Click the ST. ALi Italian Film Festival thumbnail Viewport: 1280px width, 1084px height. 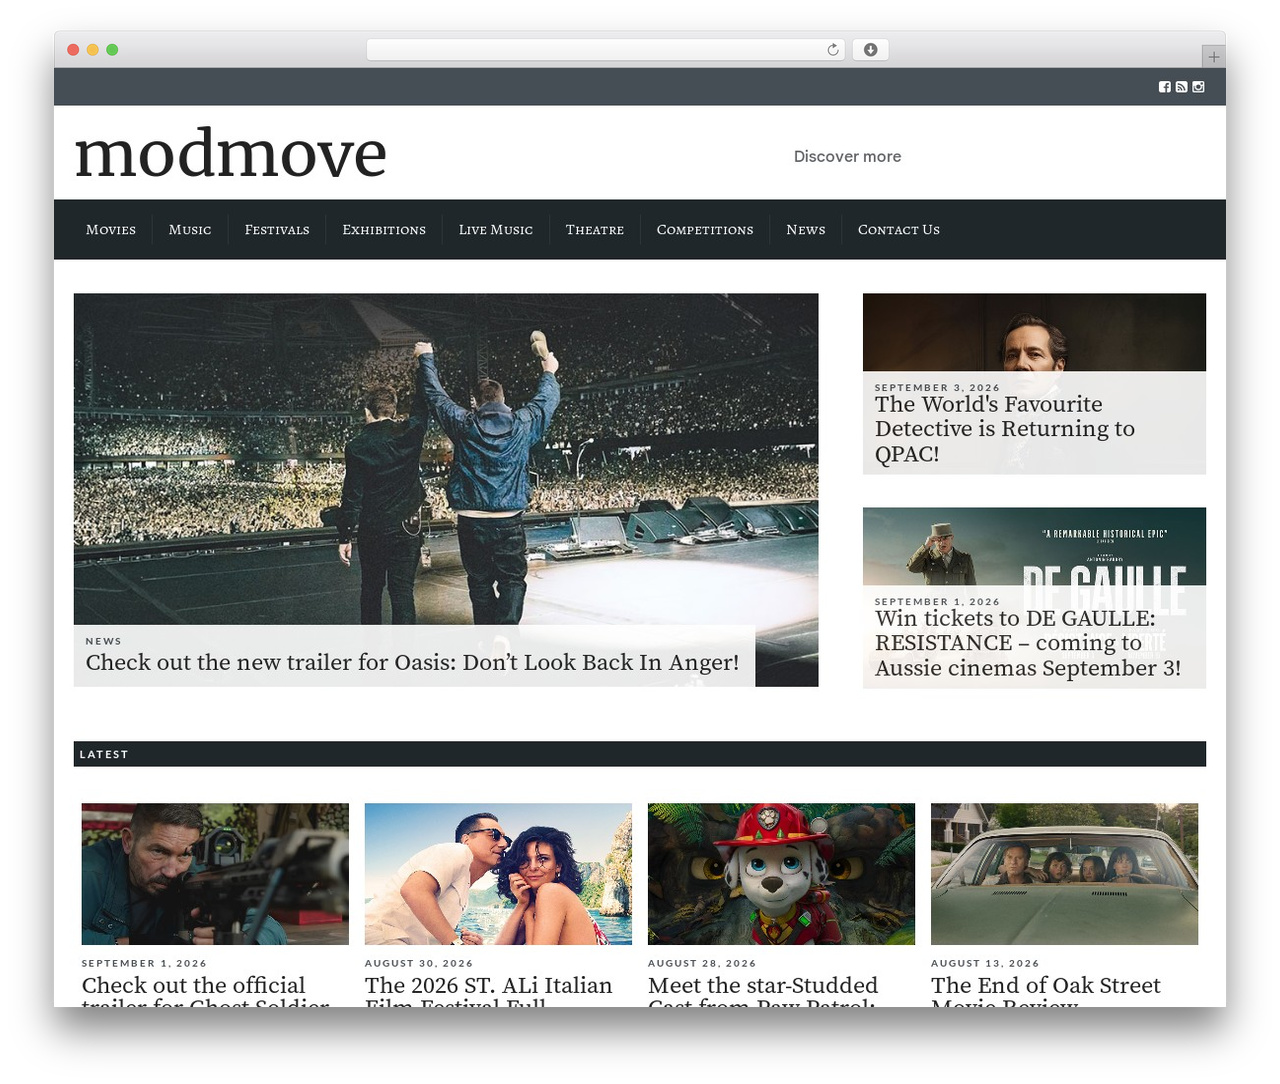pyautogui.click(x=498, y=874)
